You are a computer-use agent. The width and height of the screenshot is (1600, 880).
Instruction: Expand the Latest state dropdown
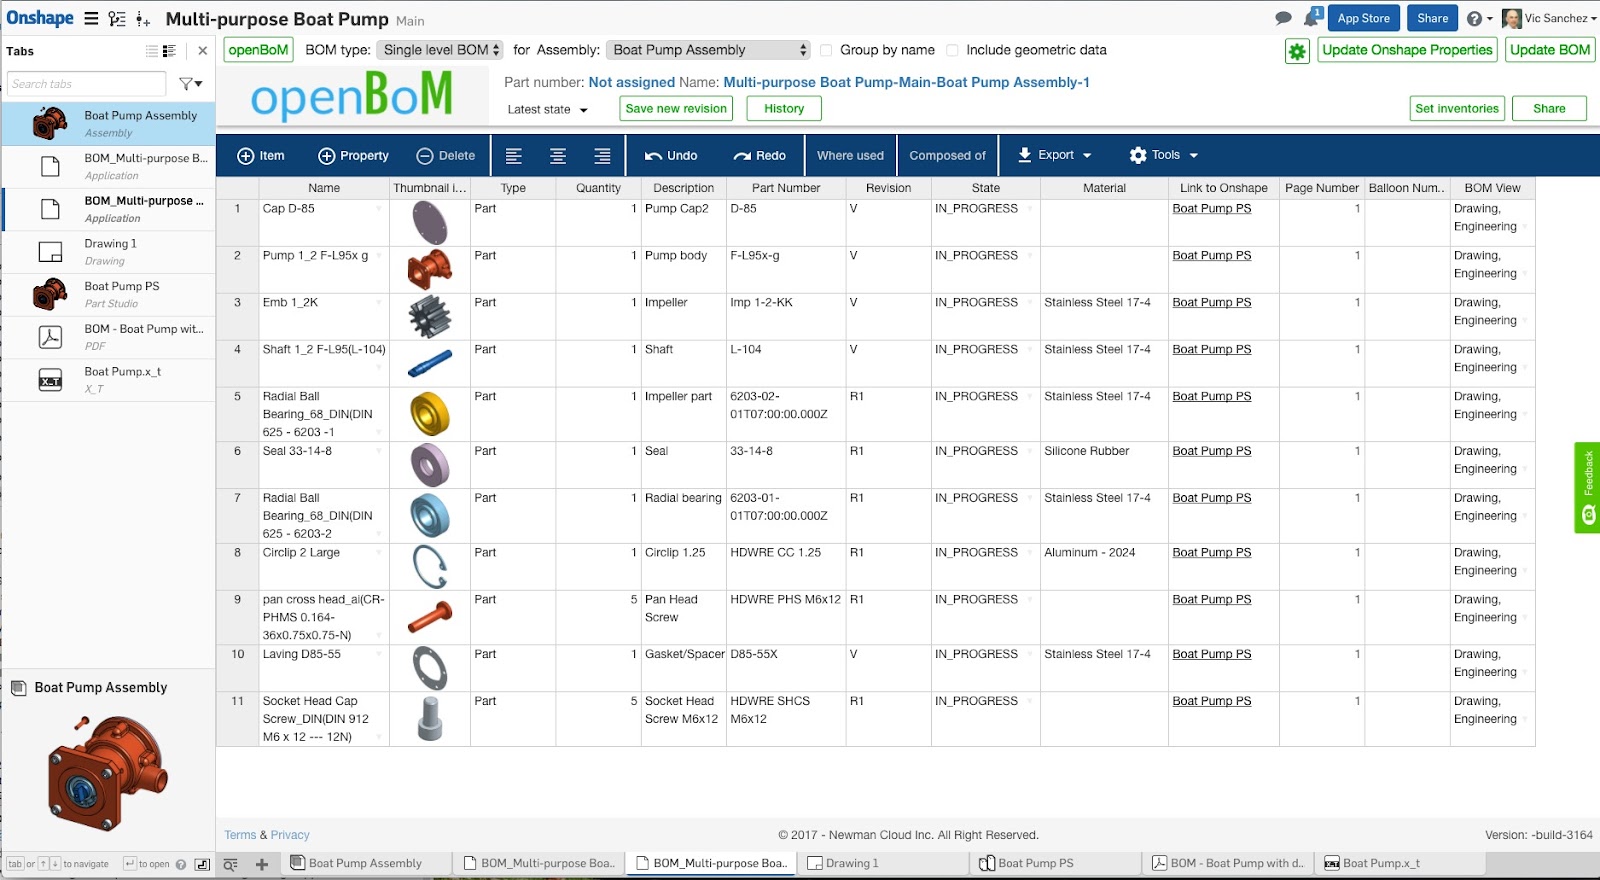pos(547,110)
